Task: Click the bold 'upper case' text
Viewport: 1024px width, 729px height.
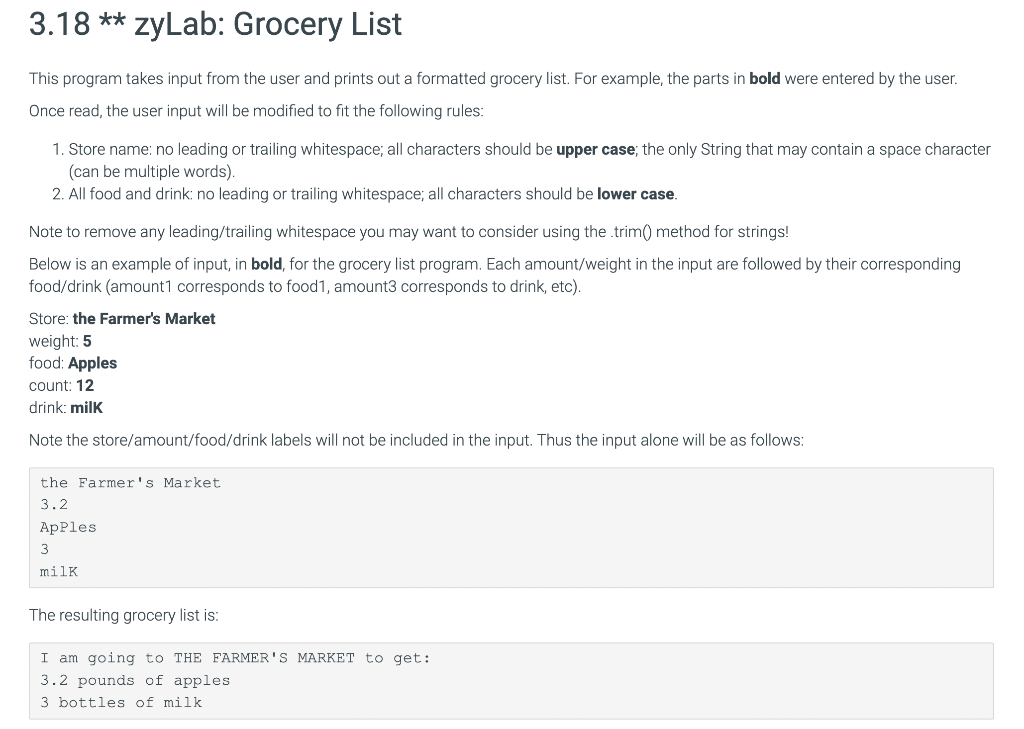Action: [x=595, y=150]
